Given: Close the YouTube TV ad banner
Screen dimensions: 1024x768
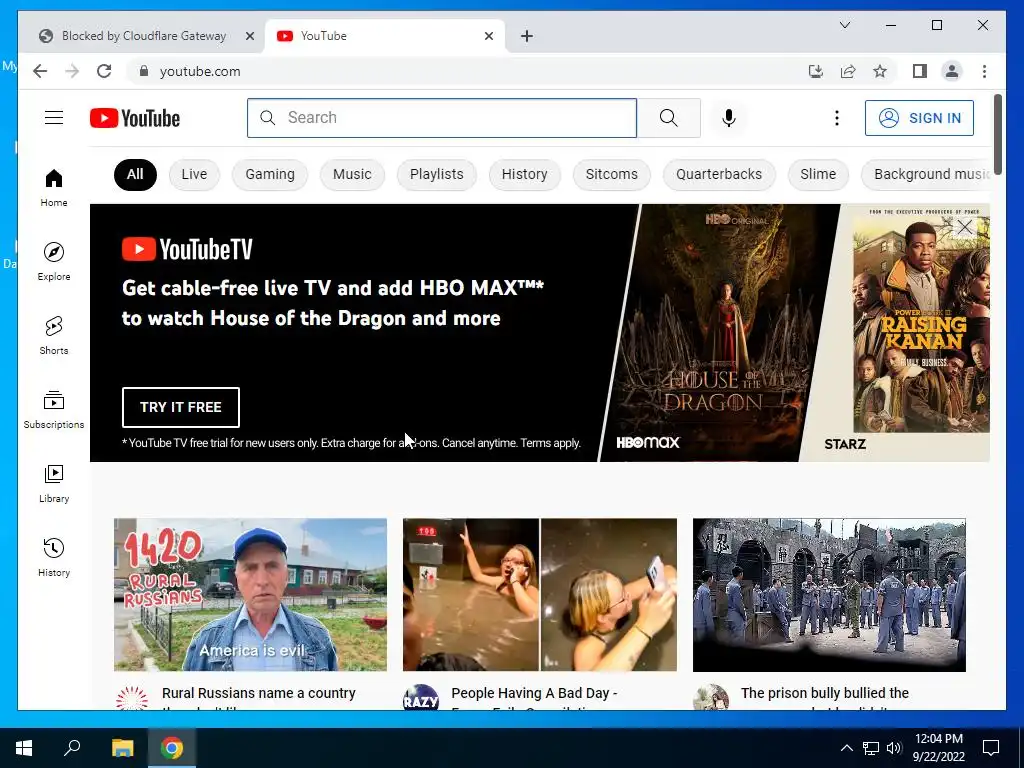Looking at the screenshot, I should (x=965, y=227).
